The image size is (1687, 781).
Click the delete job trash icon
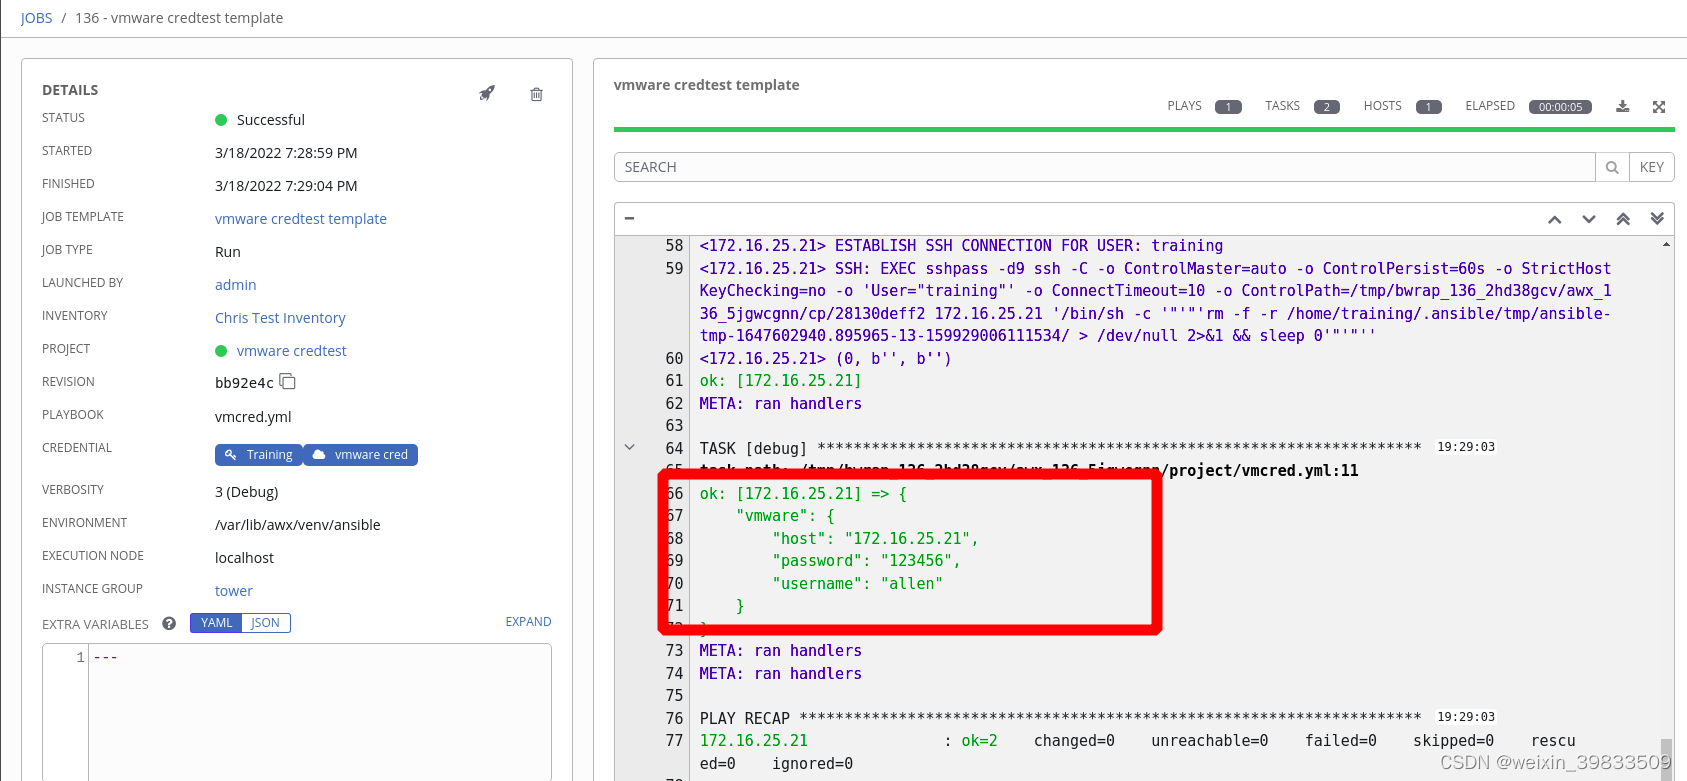click(x=536, y=94)
